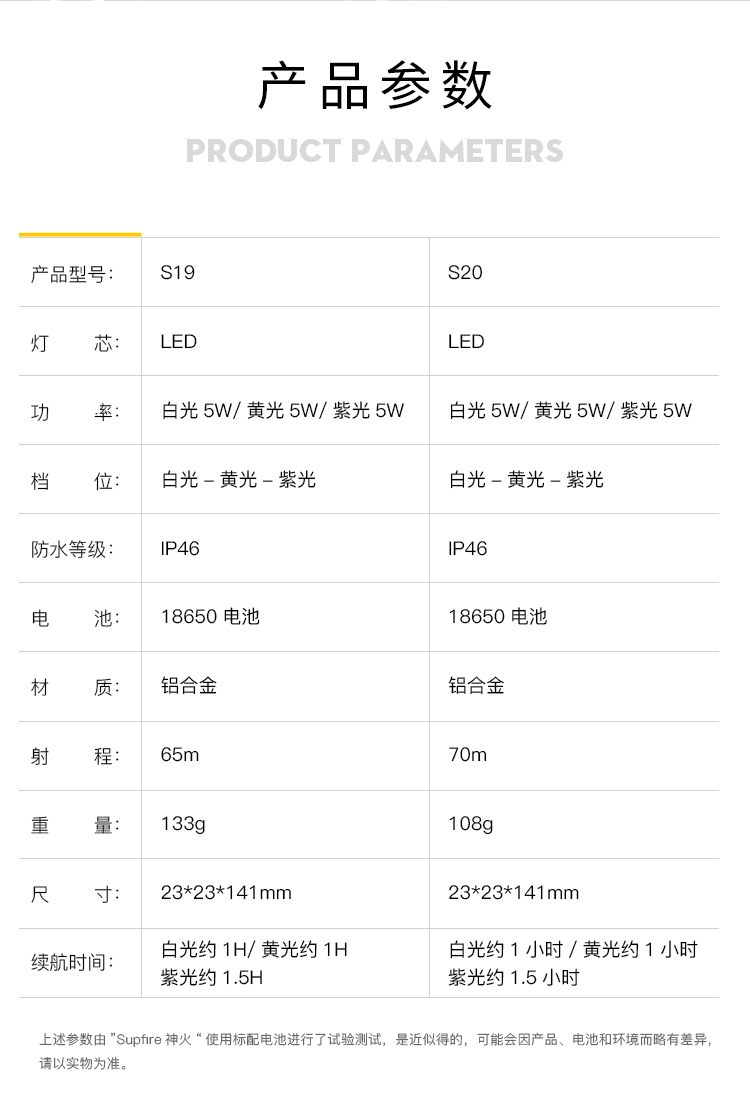Screen dimensions: 750x1109
Task: Click the 续航时间 row label
Action: pyautogui.click(x=72, y=963)
